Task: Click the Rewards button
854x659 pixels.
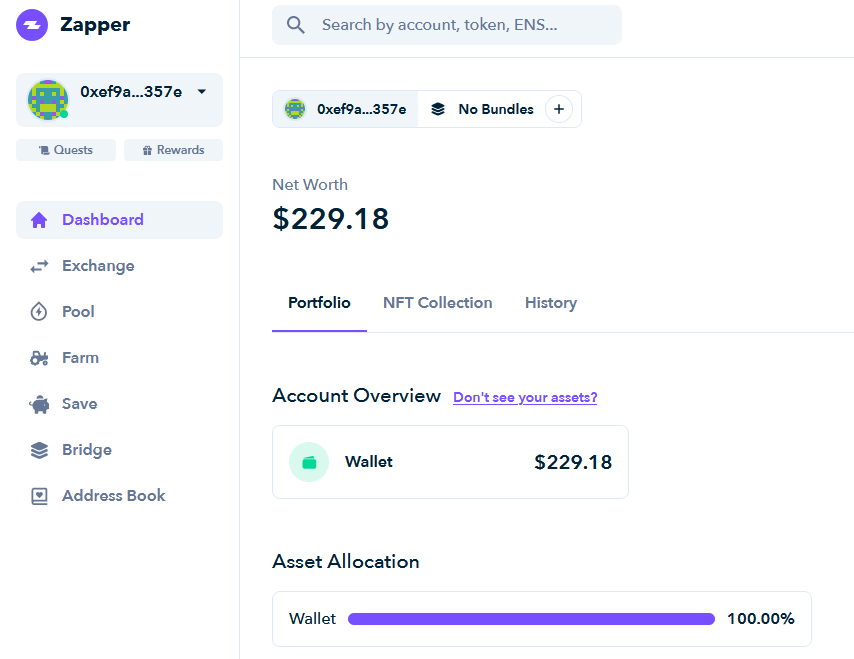Action: [x=173, y=149]
